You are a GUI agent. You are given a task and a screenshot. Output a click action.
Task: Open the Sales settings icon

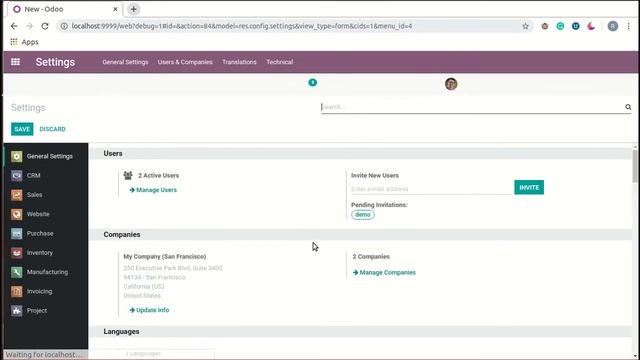[x=17, y=195]
